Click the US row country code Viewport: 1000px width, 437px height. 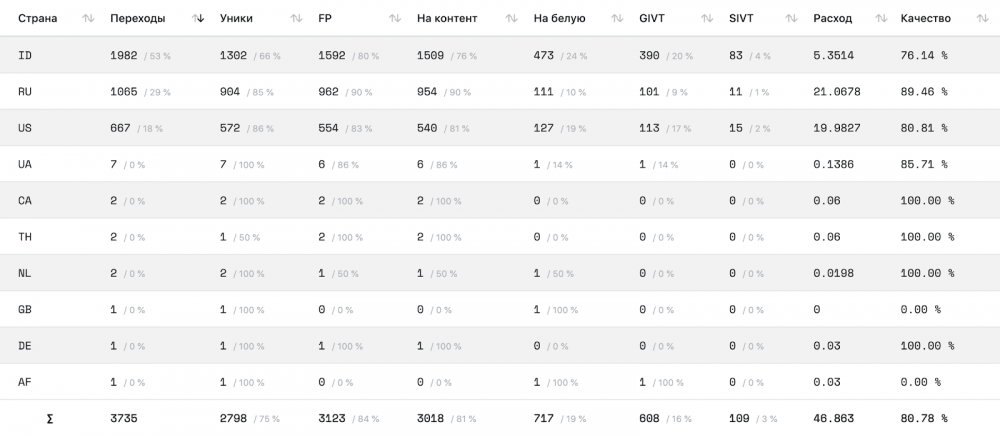click(25, 128)
